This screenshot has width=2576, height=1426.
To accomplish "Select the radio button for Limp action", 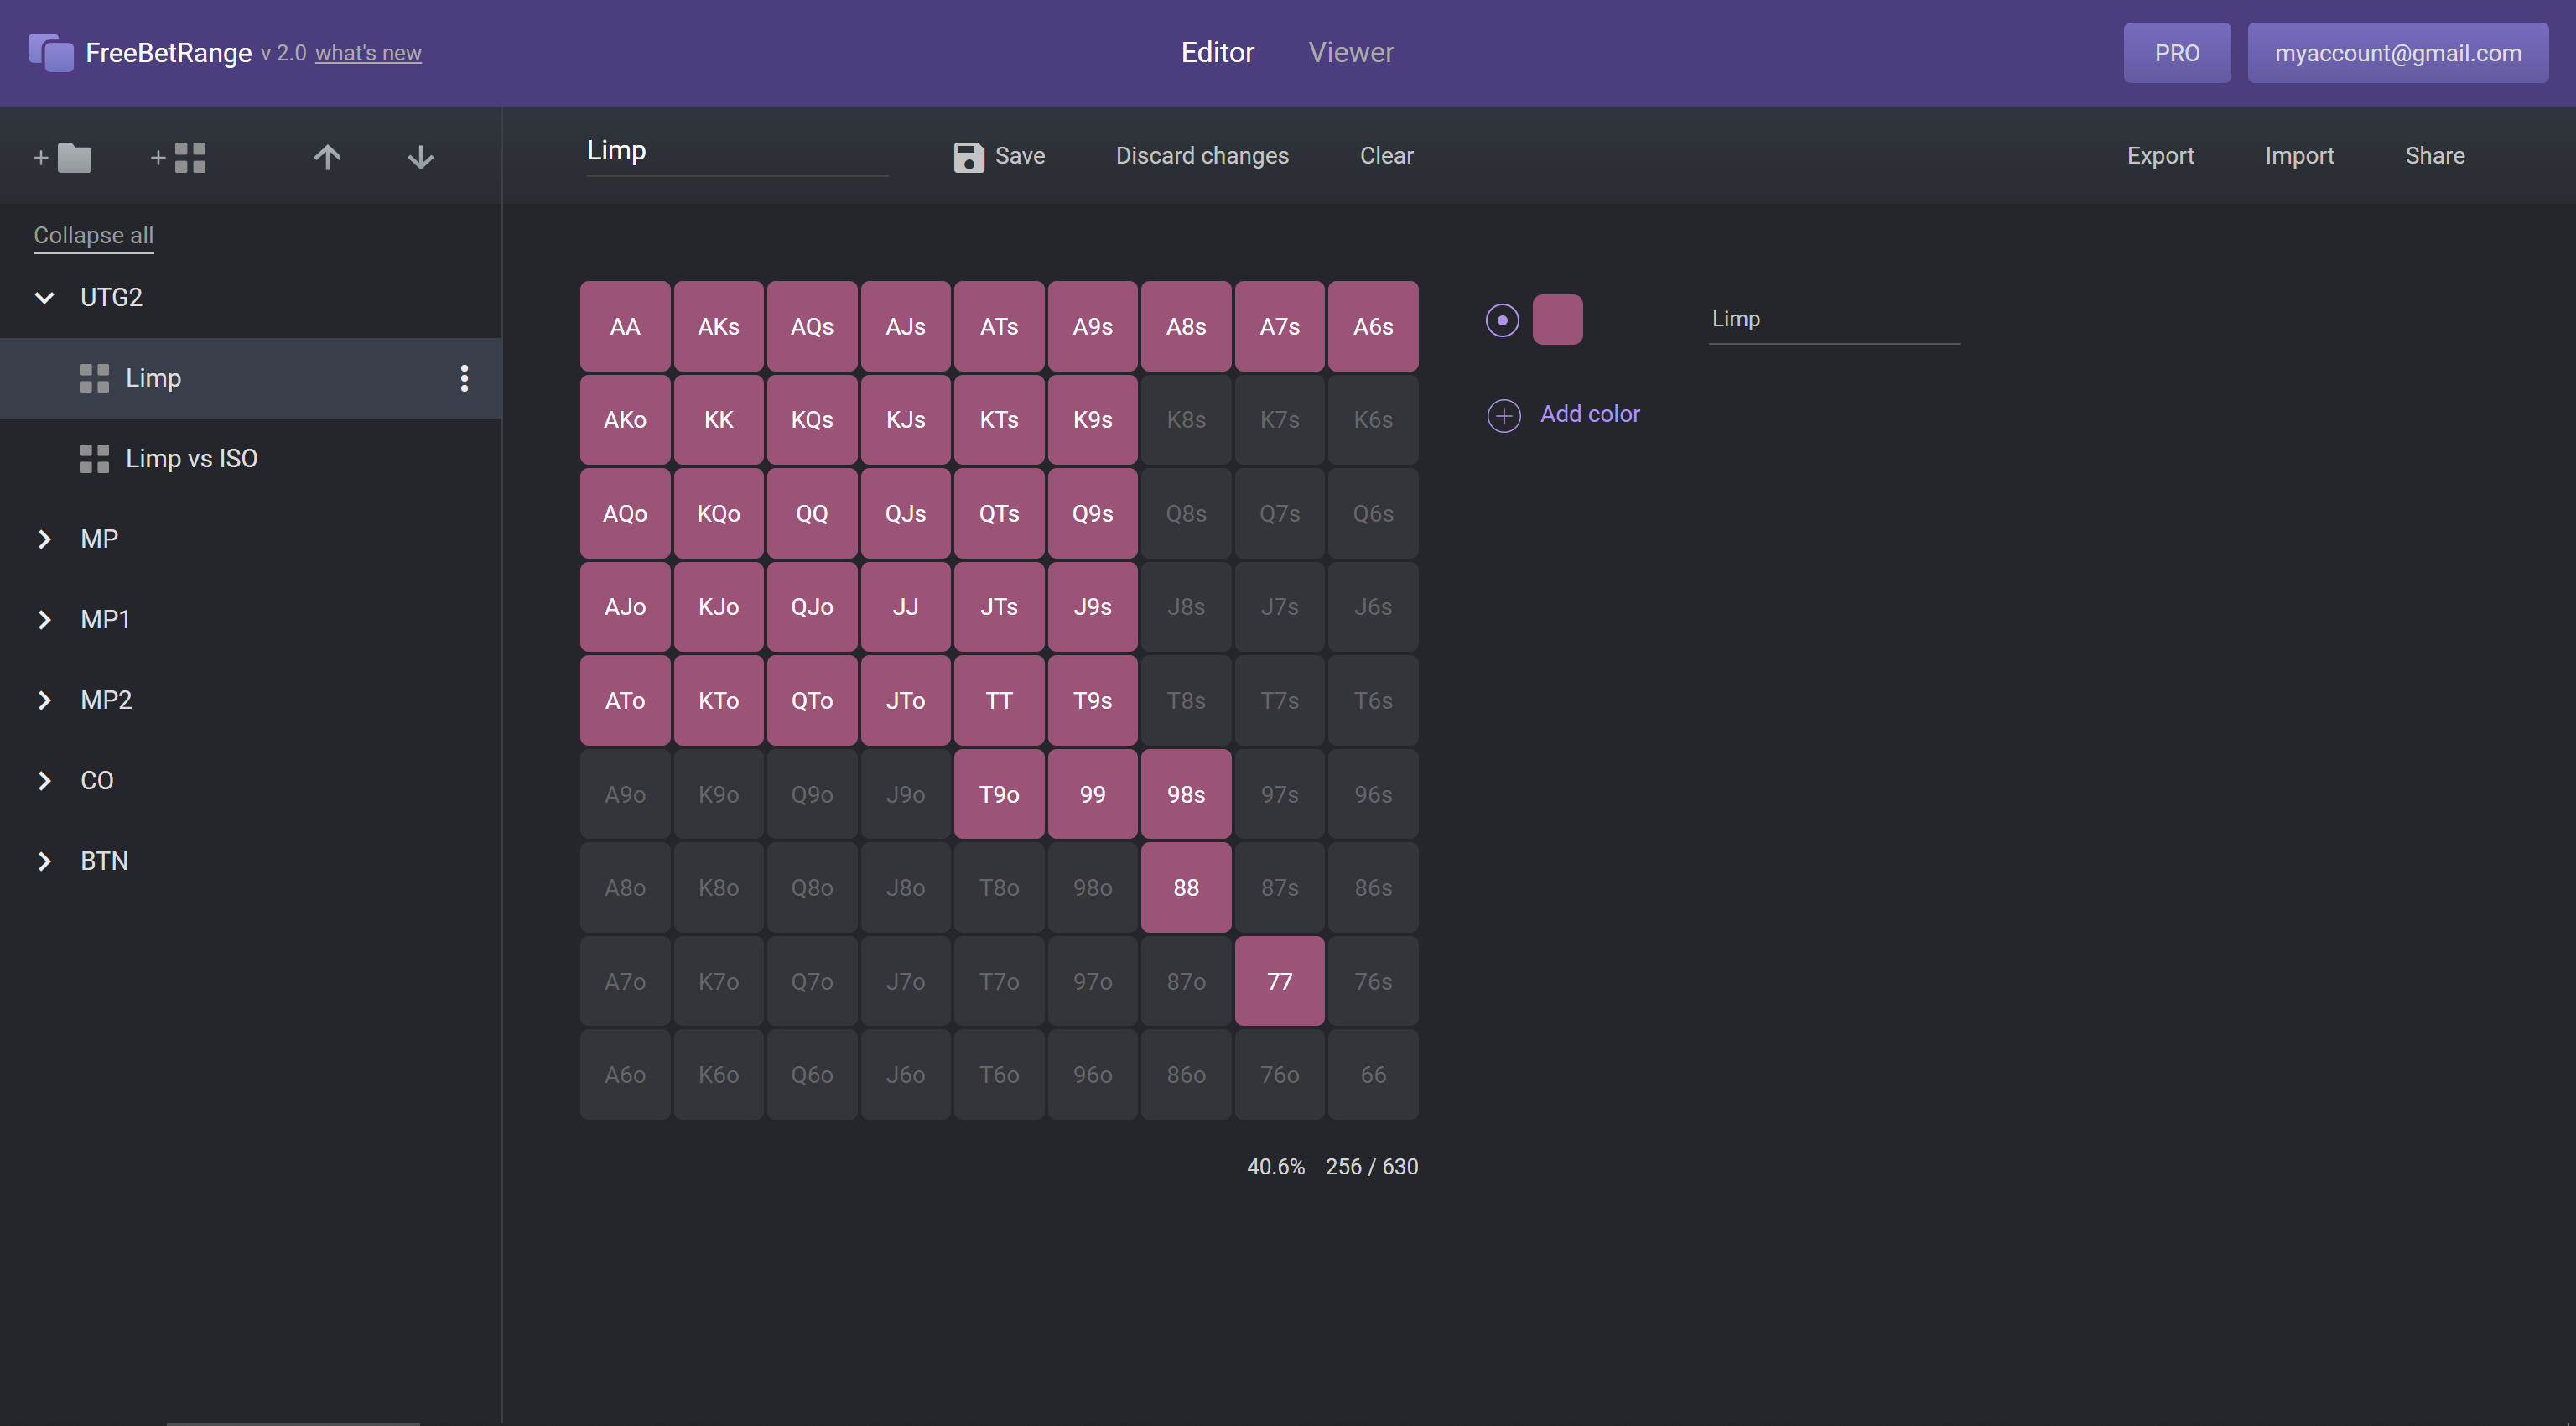I will pyautogui.click(x=1502, y=318).
